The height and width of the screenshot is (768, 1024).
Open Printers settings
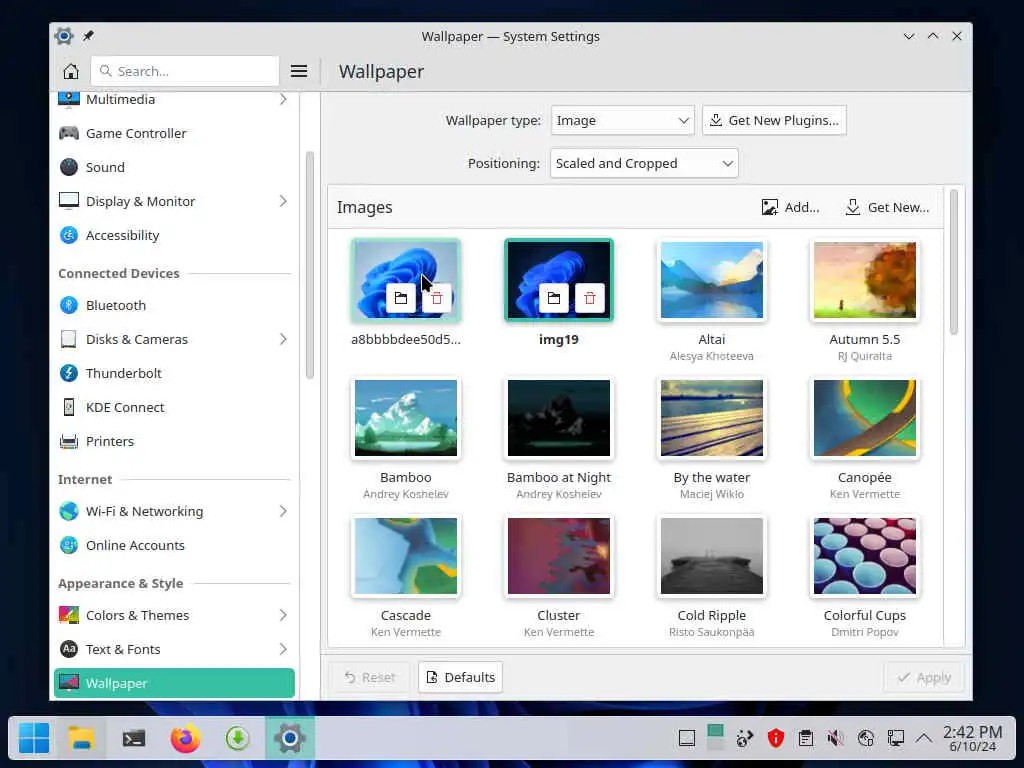point(174,441)
